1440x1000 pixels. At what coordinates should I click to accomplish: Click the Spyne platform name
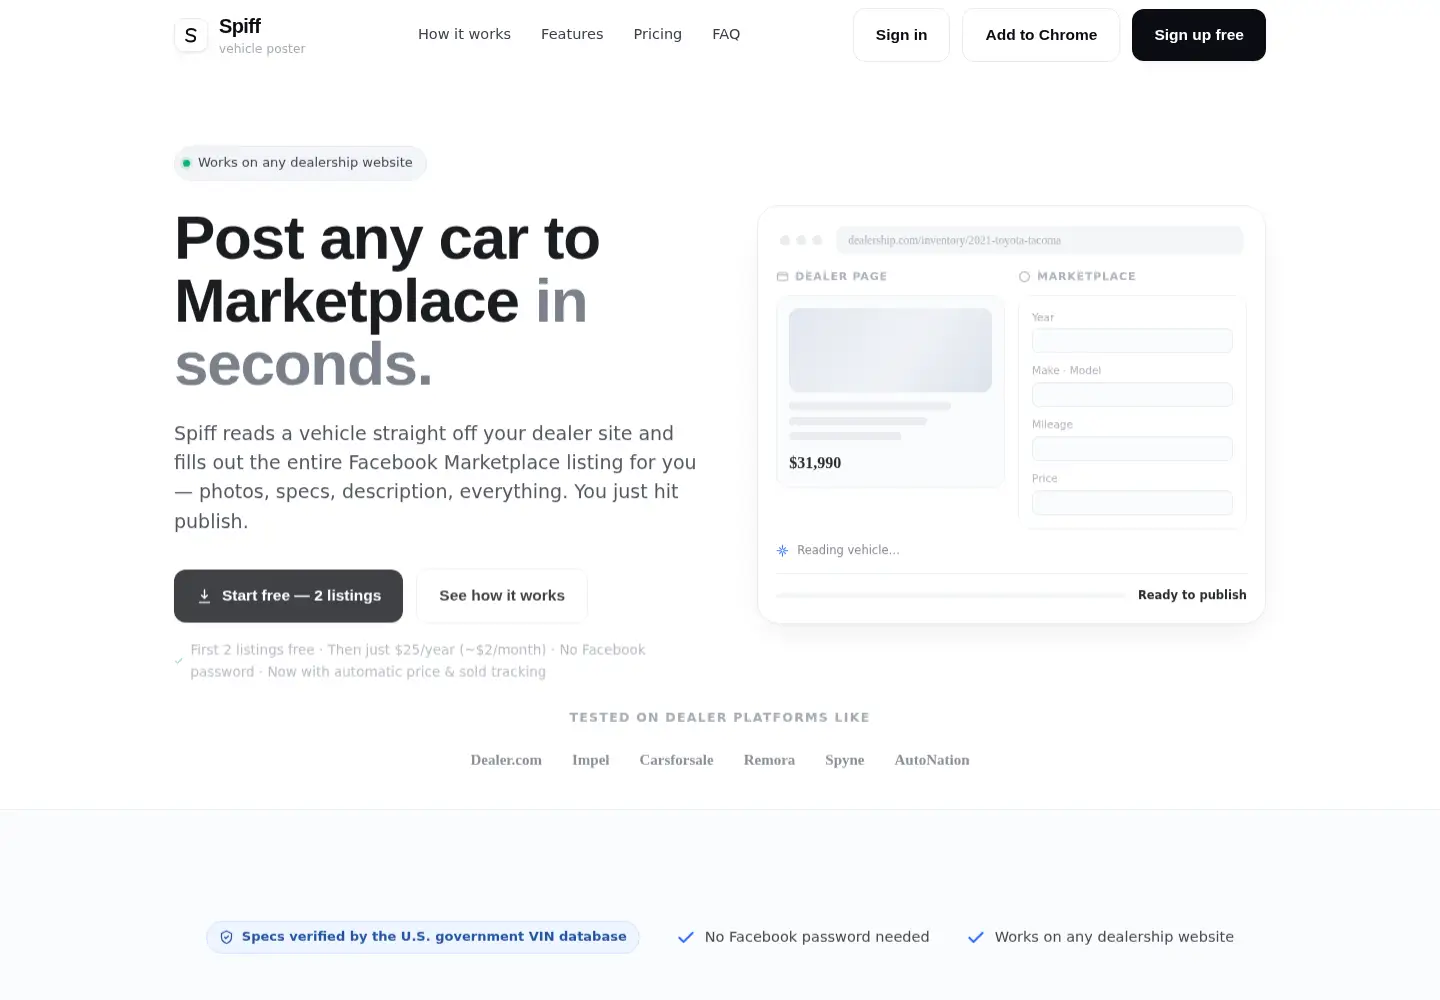[845, 760]
